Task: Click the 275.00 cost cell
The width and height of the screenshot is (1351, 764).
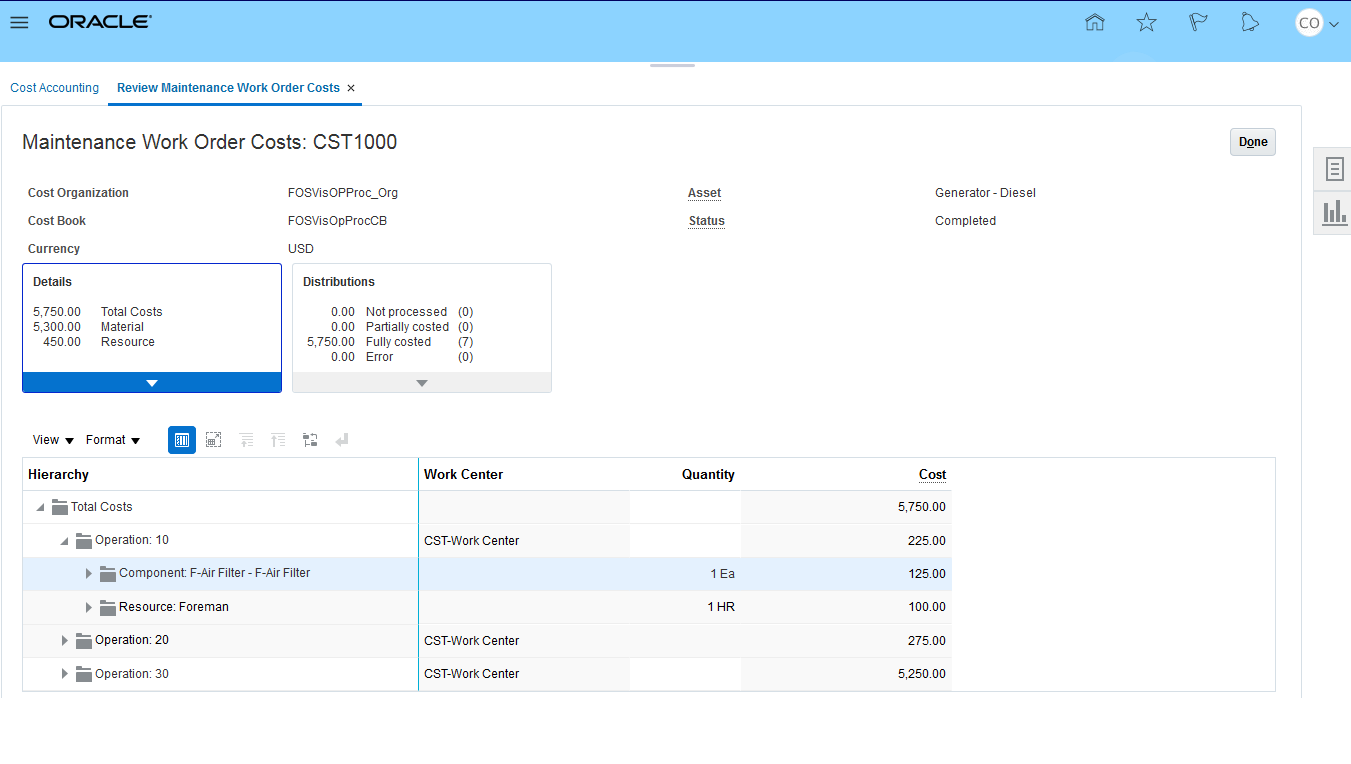Action: [x=927, y=640]
